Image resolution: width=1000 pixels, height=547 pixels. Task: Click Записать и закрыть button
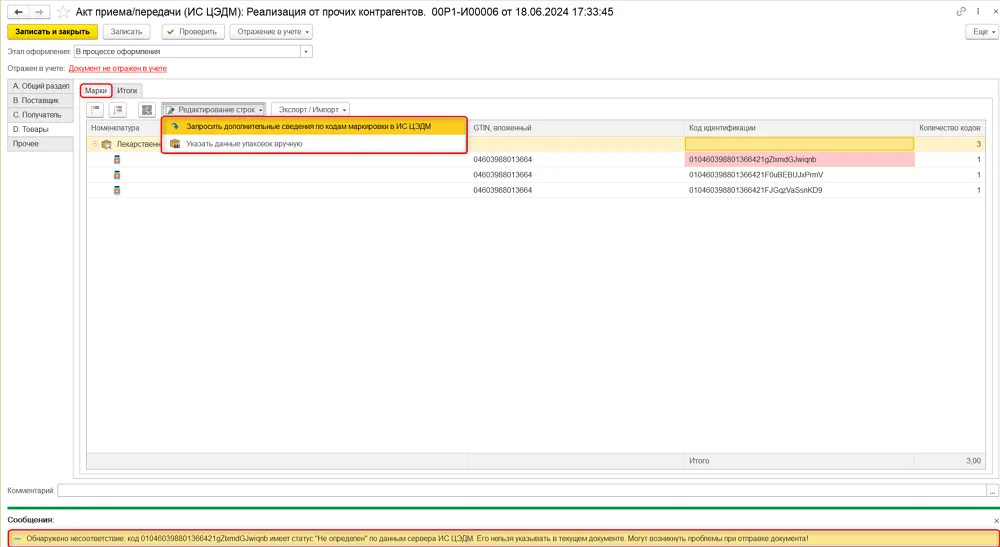point(52,31)
